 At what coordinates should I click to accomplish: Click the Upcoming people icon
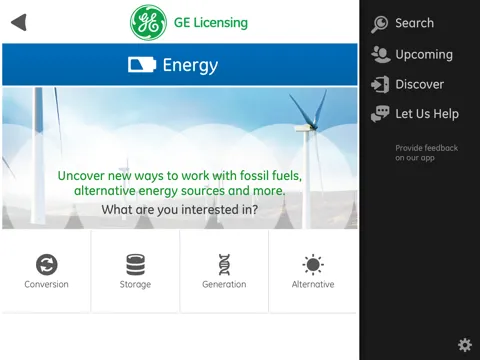(x=380, y=54)
